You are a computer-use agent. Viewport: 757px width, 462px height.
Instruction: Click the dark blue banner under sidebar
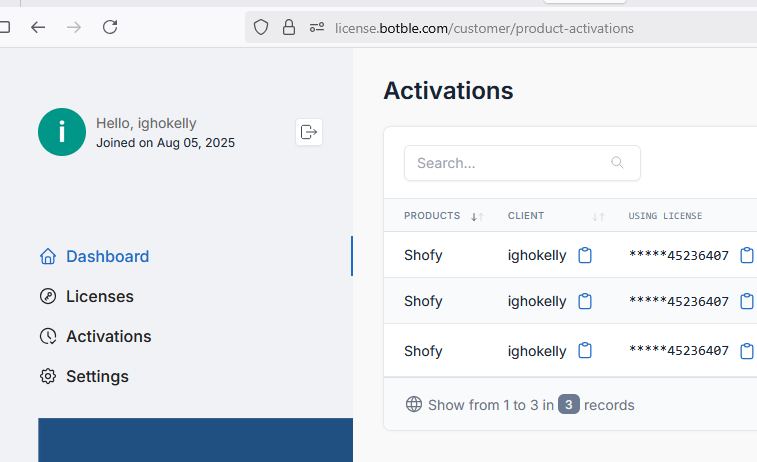coord(196,440)
